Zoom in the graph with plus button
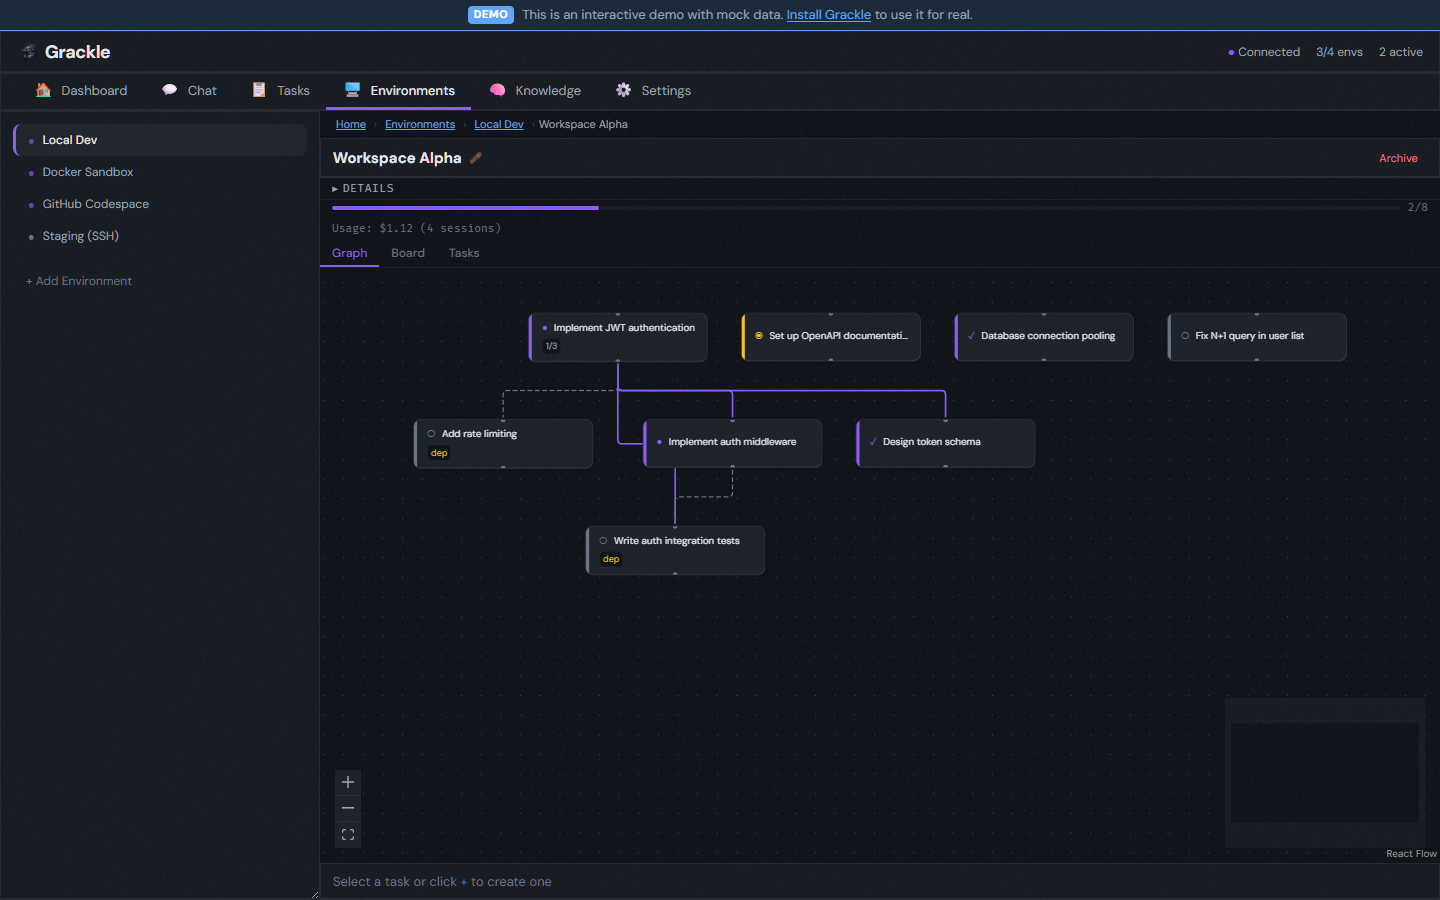1440x900 pixels. pyautogui.click(x=348, y=782)
